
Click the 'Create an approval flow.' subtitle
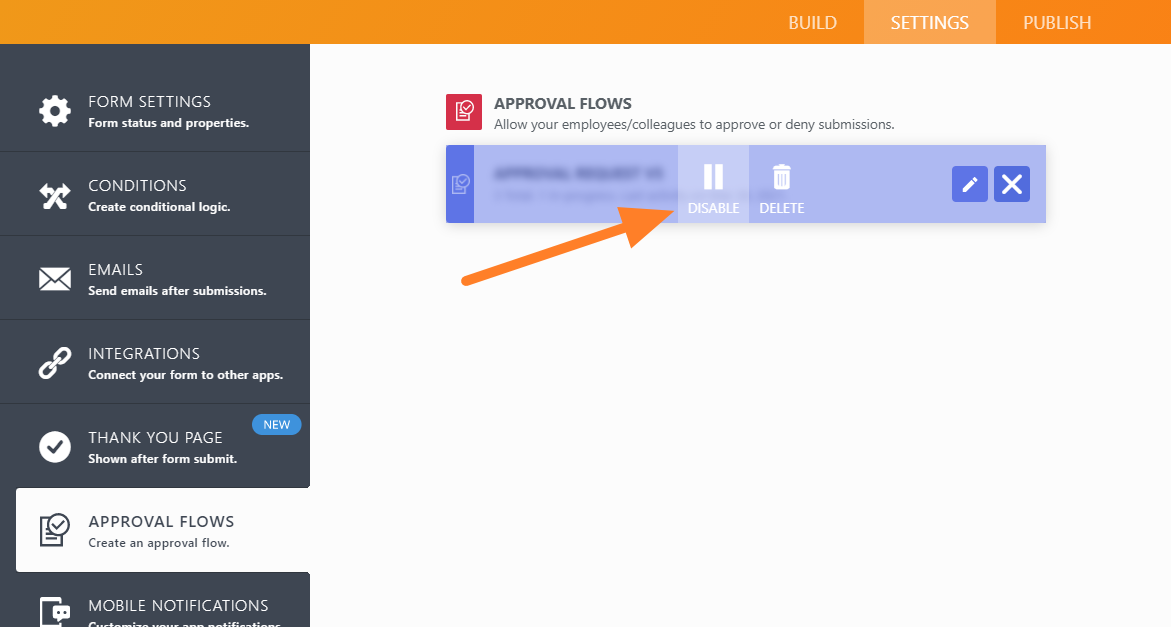tap(158, 543)
